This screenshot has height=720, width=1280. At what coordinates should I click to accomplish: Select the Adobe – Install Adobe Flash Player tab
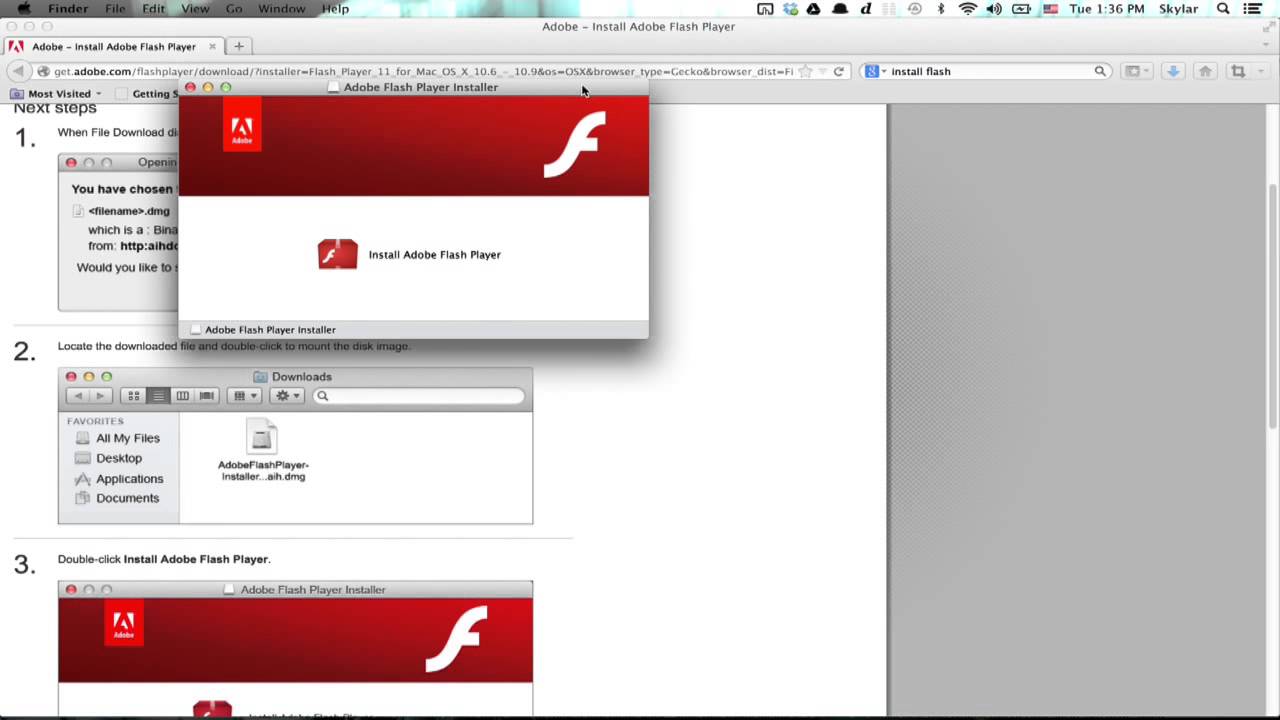pos(114,46)
